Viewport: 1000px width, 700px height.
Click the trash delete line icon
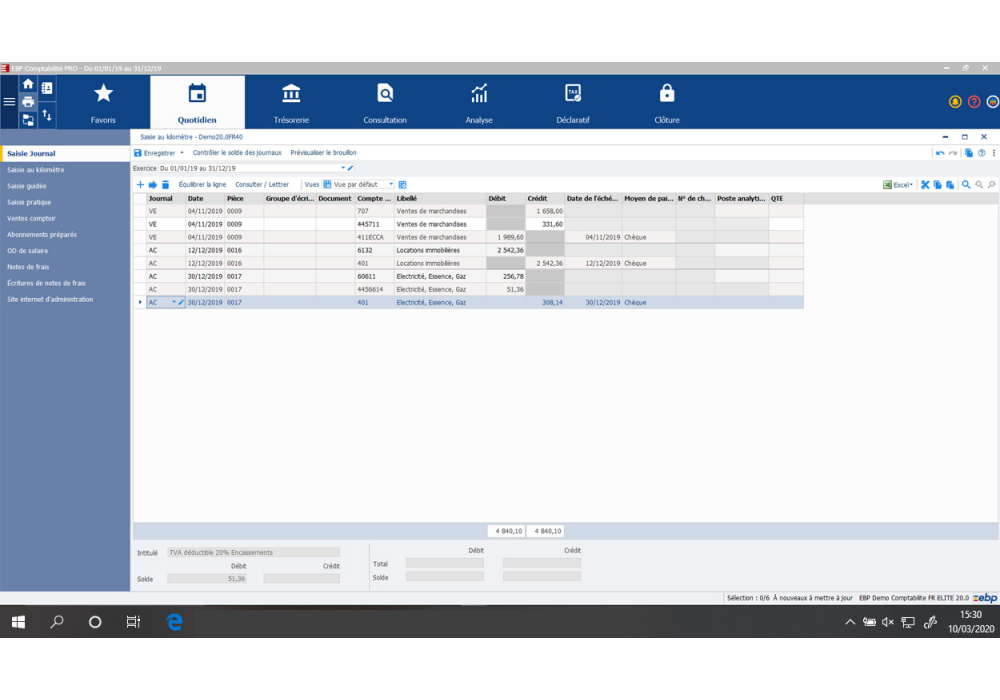tap(165, 185)
